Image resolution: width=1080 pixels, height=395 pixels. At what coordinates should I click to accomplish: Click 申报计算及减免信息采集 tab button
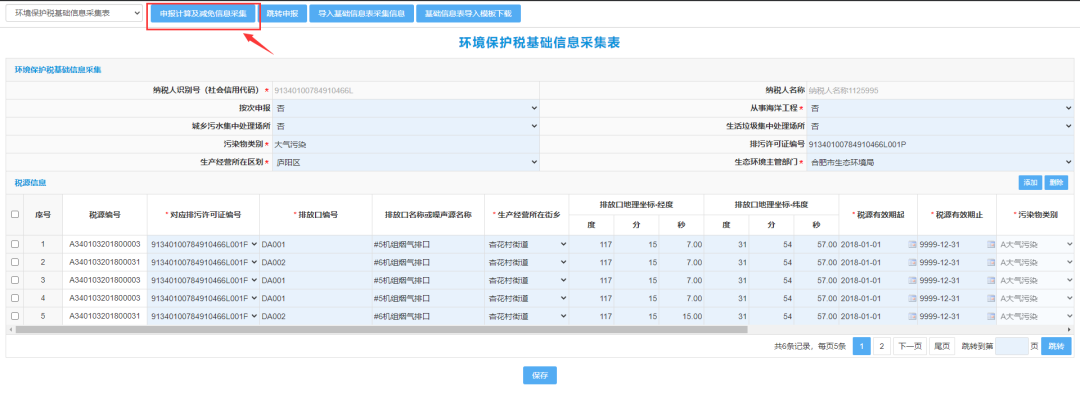pos(202,14)
